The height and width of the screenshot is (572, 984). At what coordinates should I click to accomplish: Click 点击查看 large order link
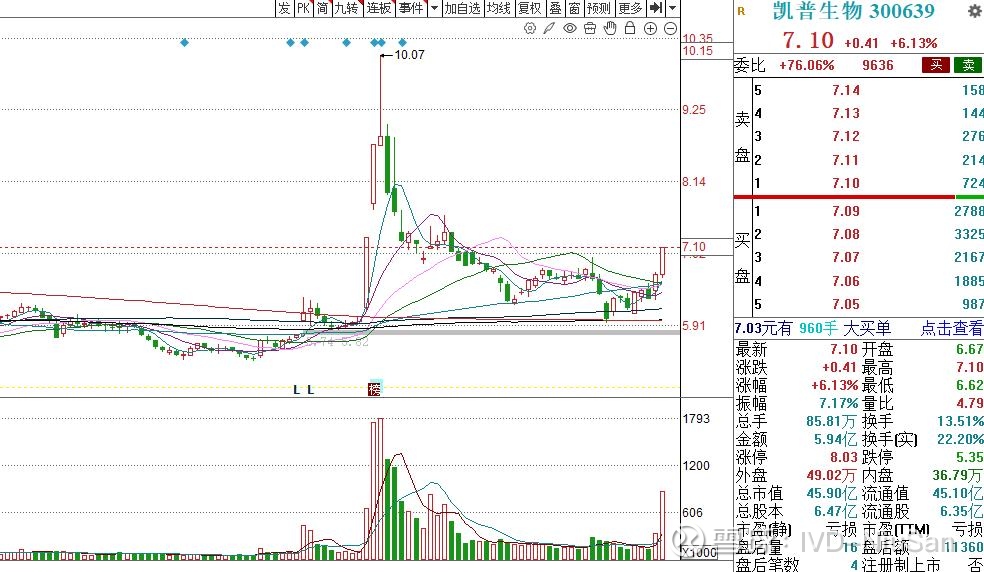point(951,328)
